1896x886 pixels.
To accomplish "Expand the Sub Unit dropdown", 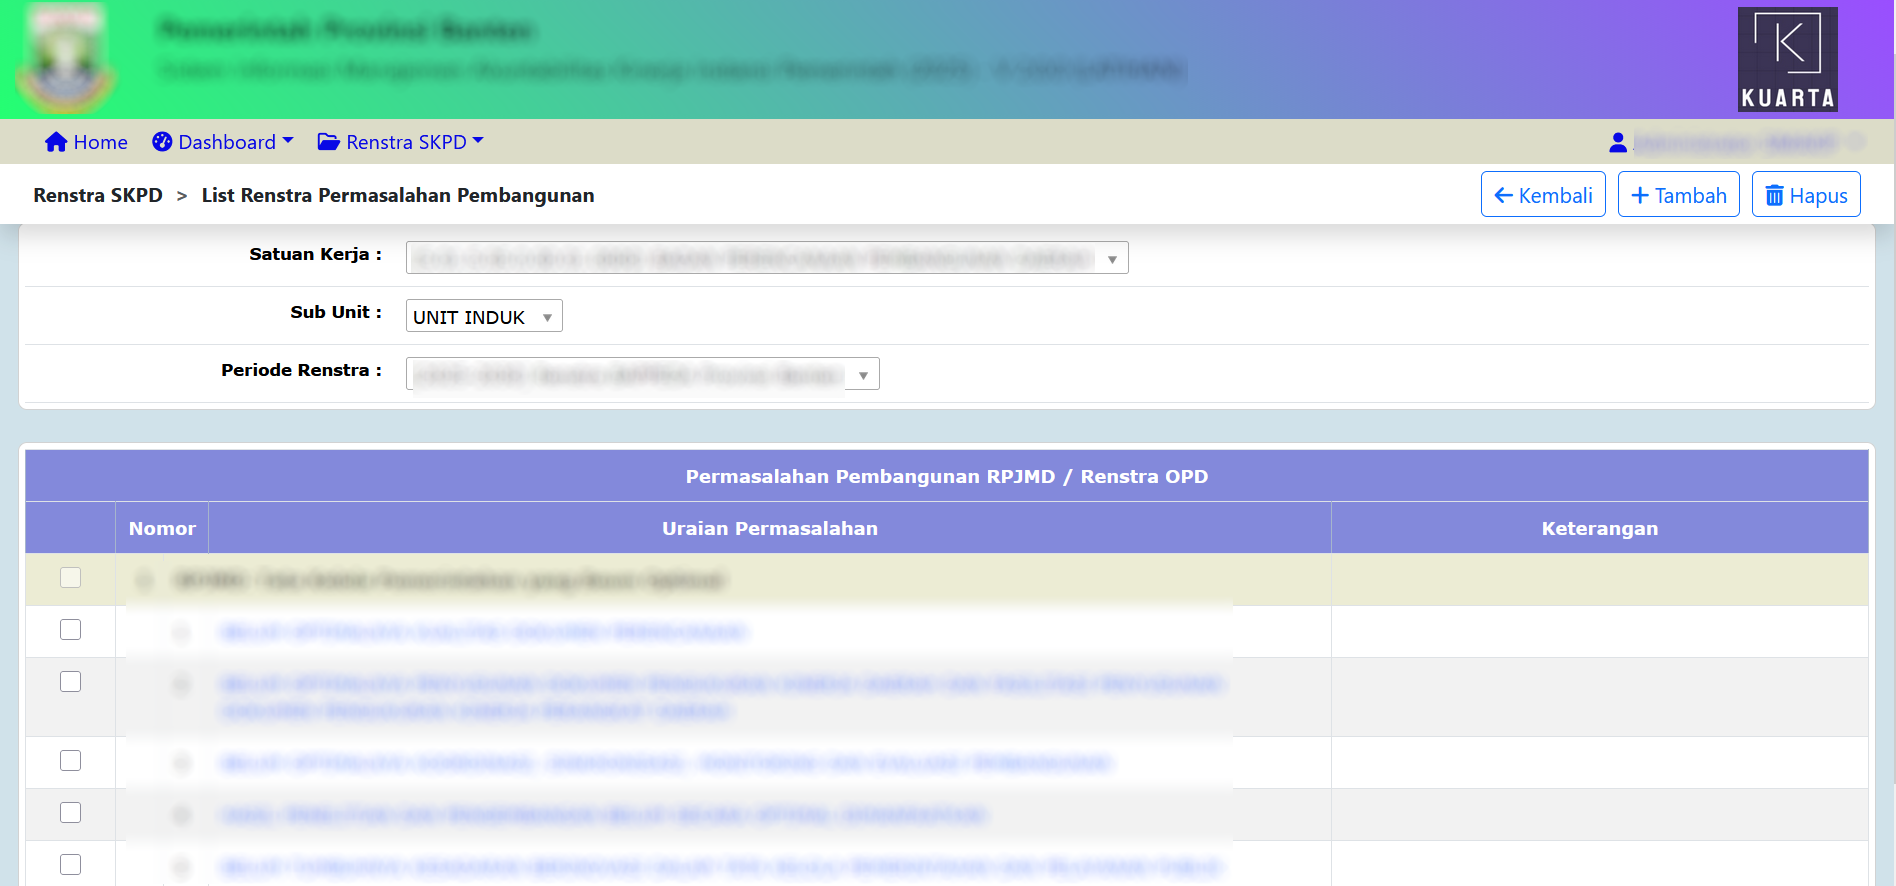I will click(483, 317).
